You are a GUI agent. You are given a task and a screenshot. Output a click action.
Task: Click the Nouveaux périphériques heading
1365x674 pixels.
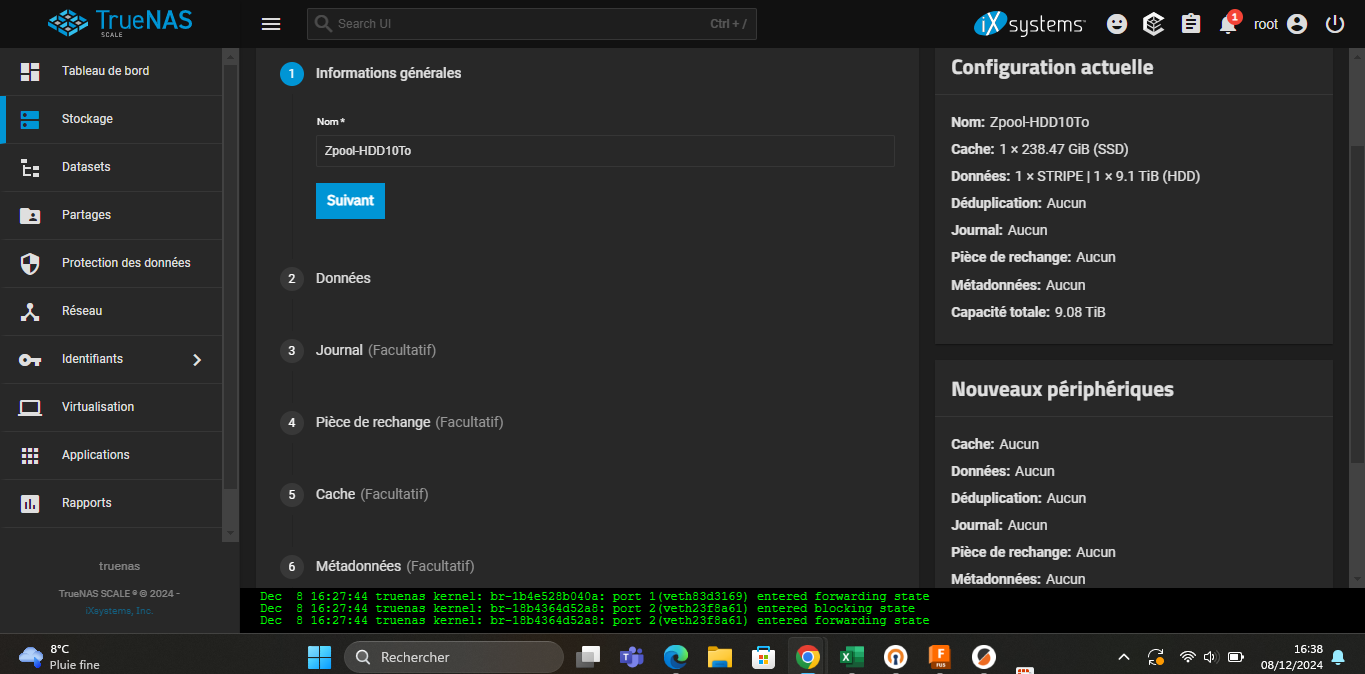(1062, 389)
